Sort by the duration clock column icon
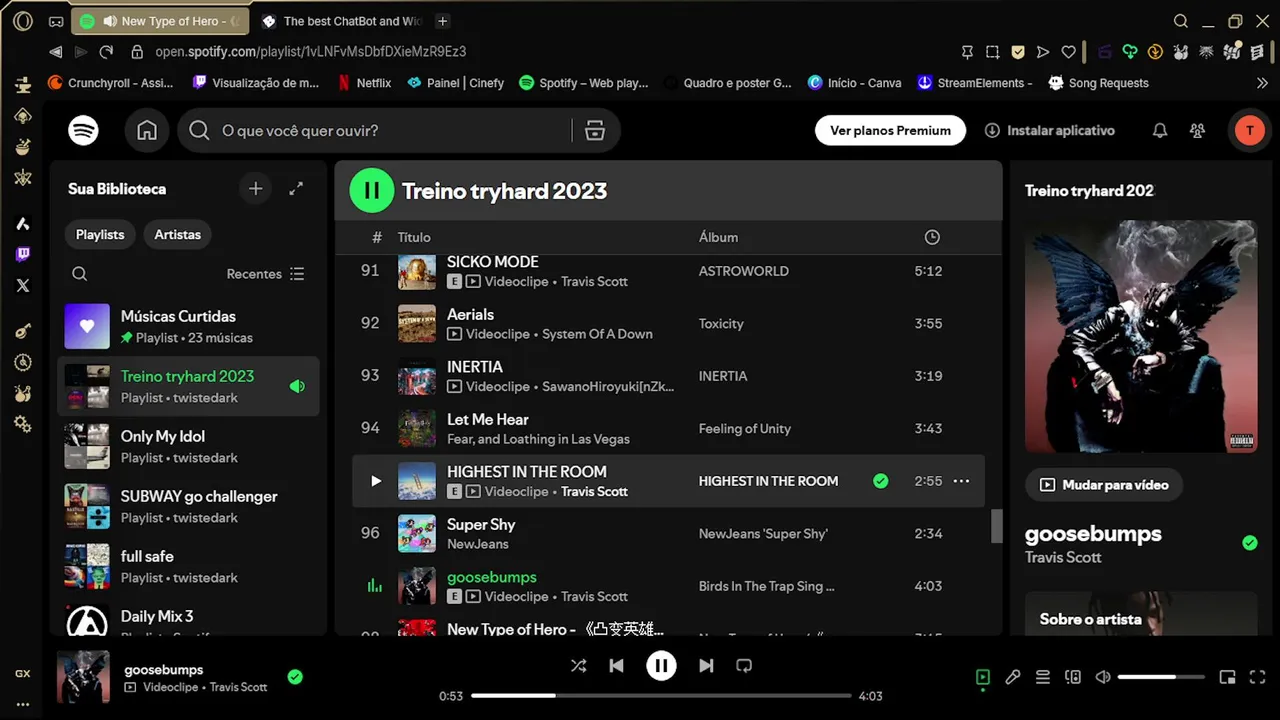The image size is (1280, 720). point(932,237)
